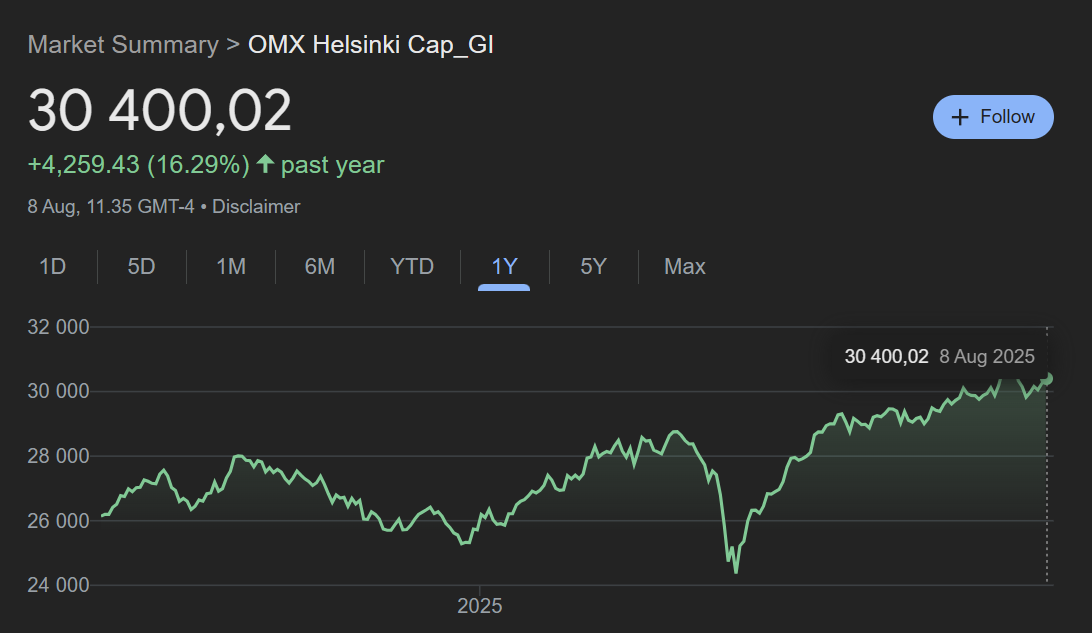Select the Max range tab
1092x633 pixels.
(685, 267)
